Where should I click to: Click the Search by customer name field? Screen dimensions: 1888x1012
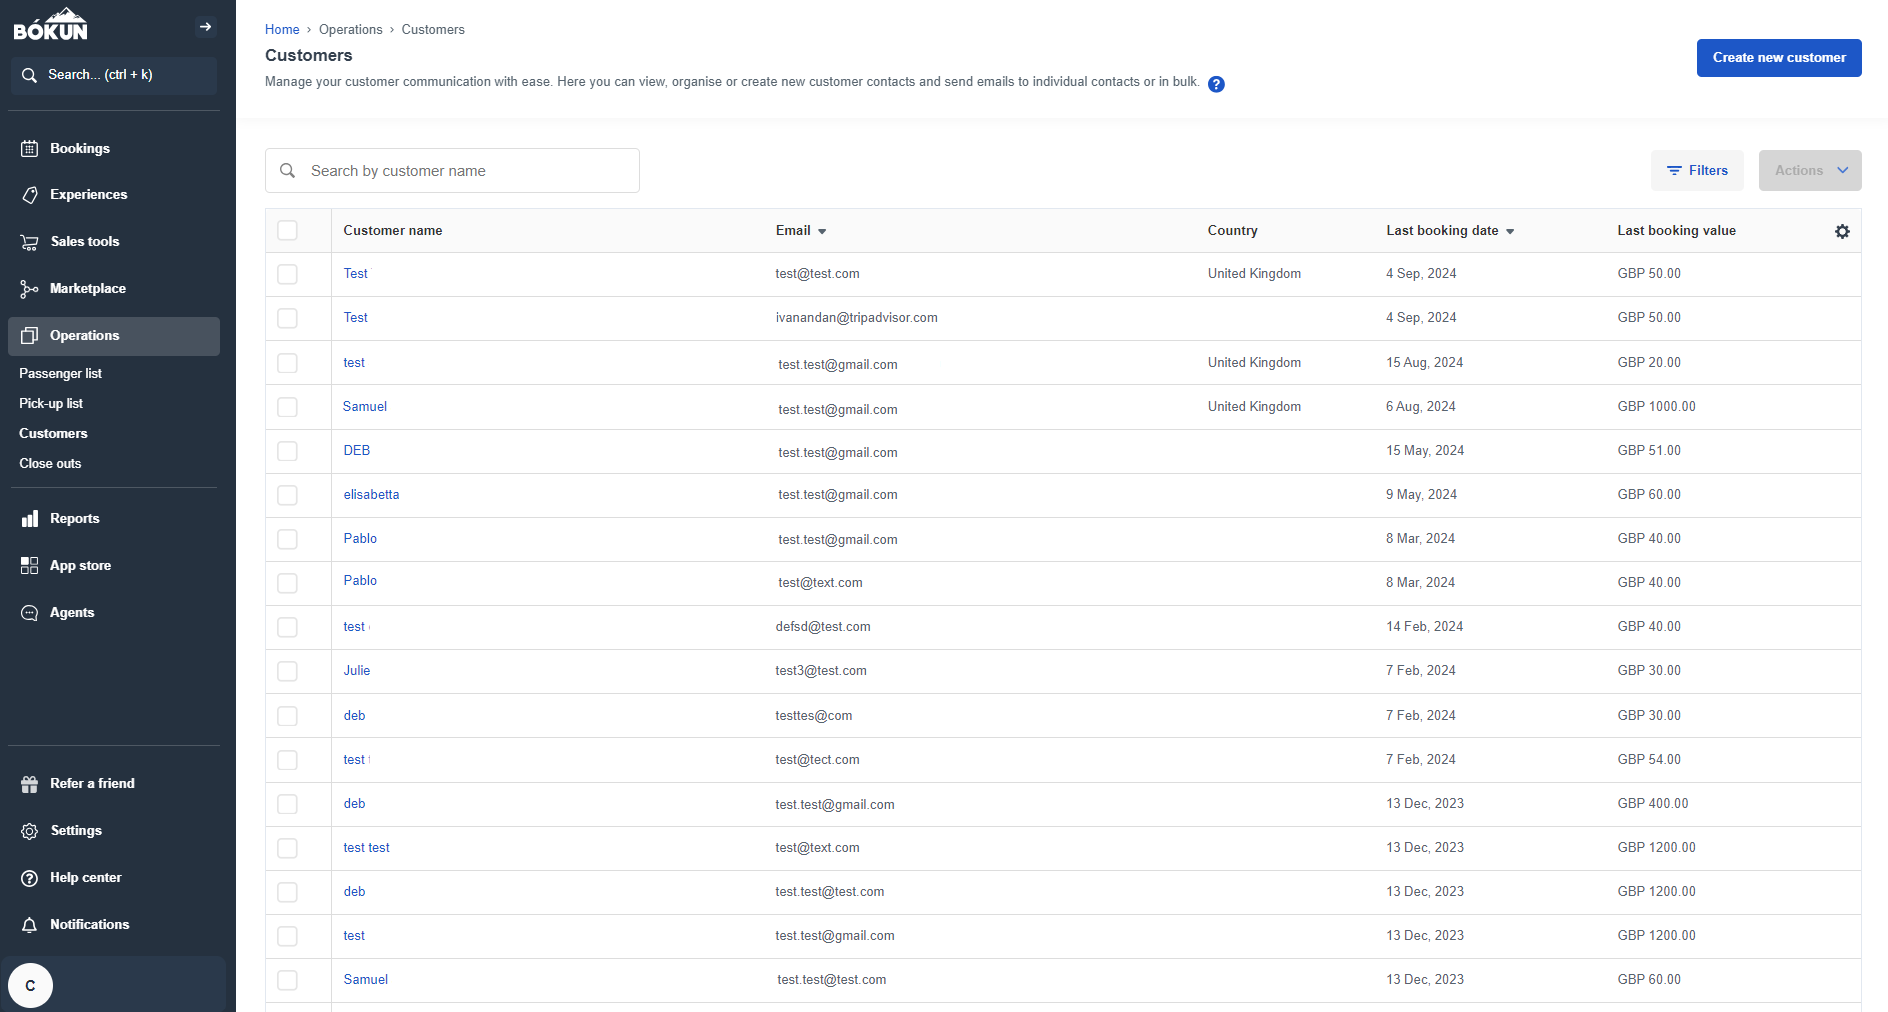tap(452, 170)
